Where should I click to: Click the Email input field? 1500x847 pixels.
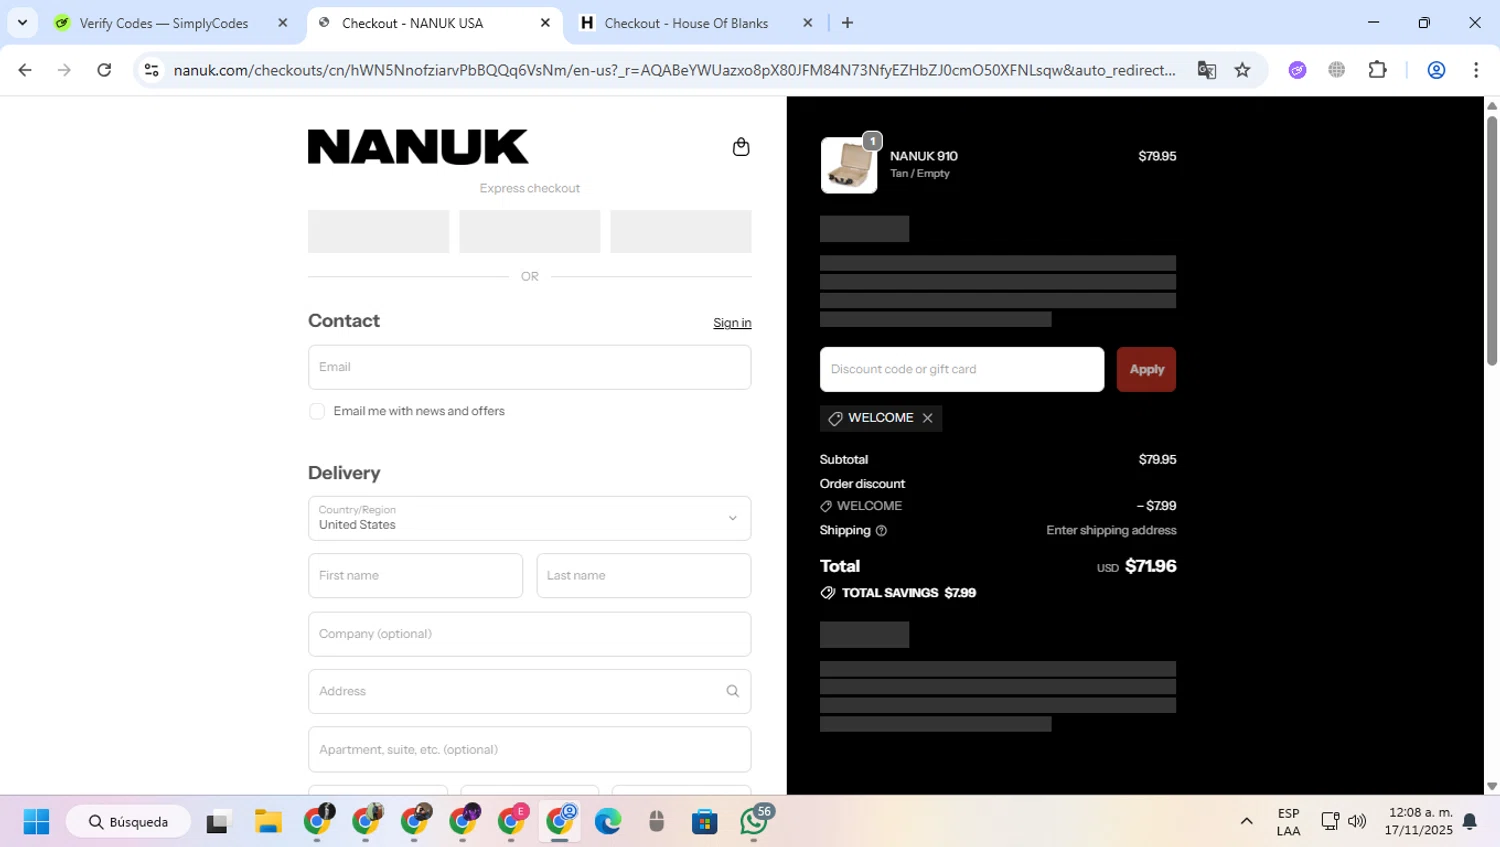[x=530, y=367]
